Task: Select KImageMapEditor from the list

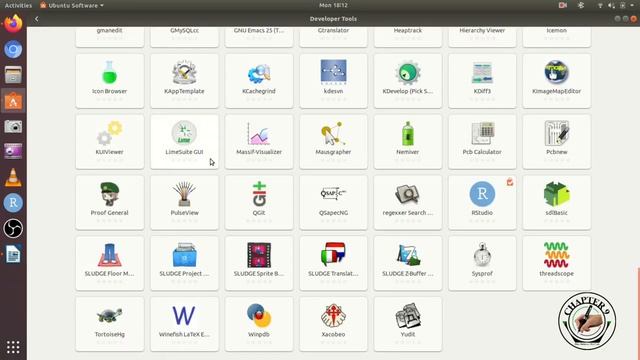Action: (x=557, y=81)
